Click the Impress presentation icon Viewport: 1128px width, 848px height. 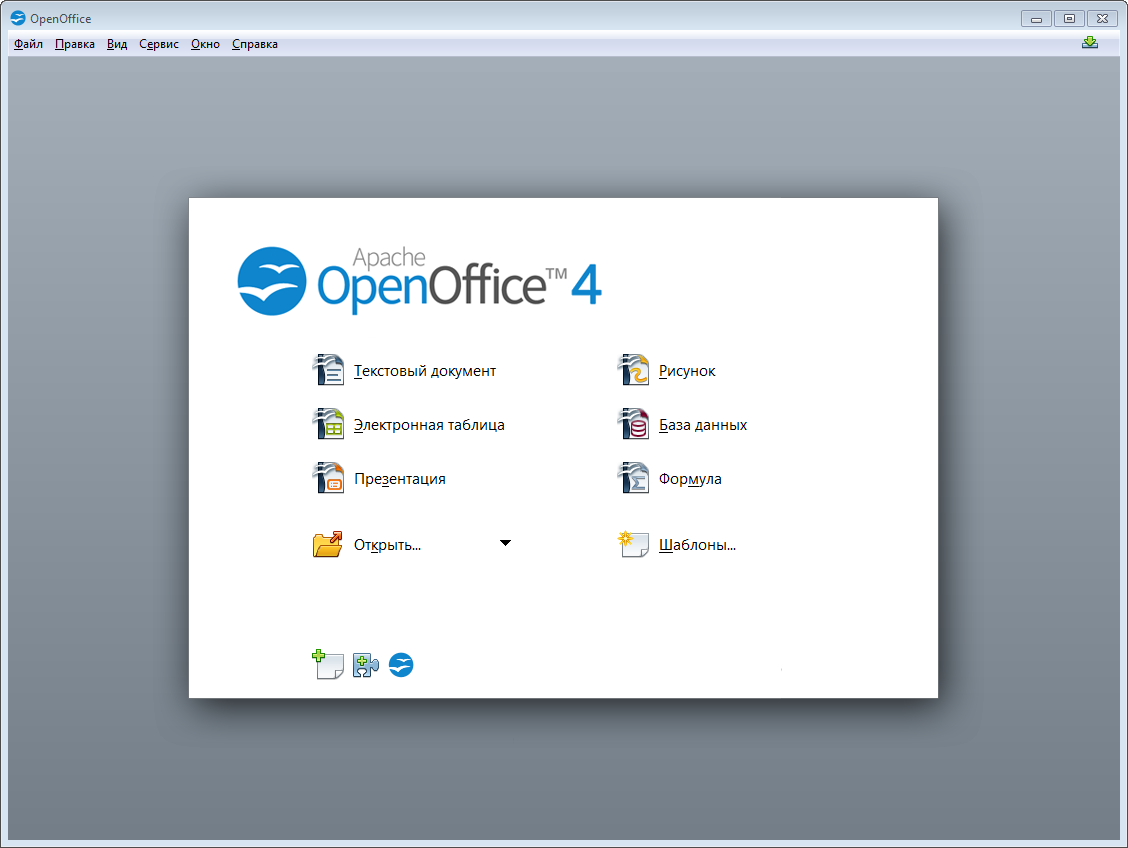point(328,478)
